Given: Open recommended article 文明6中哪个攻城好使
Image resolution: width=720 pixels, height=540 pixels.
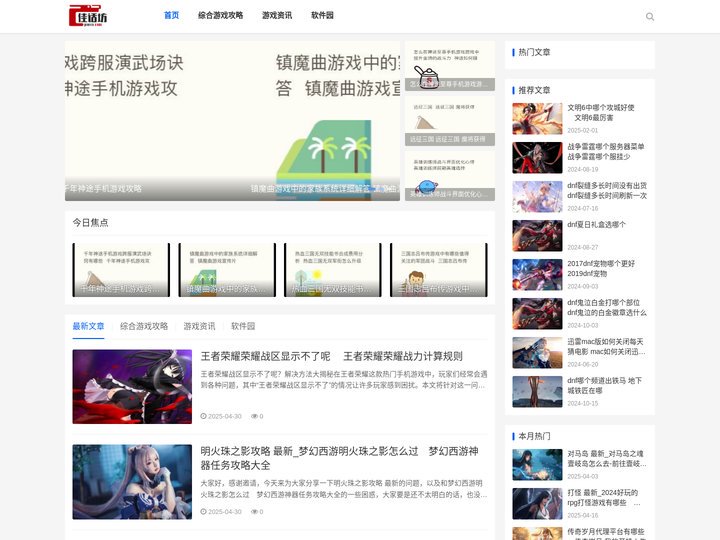Looking at the screenshot, I should coord(601,112).
